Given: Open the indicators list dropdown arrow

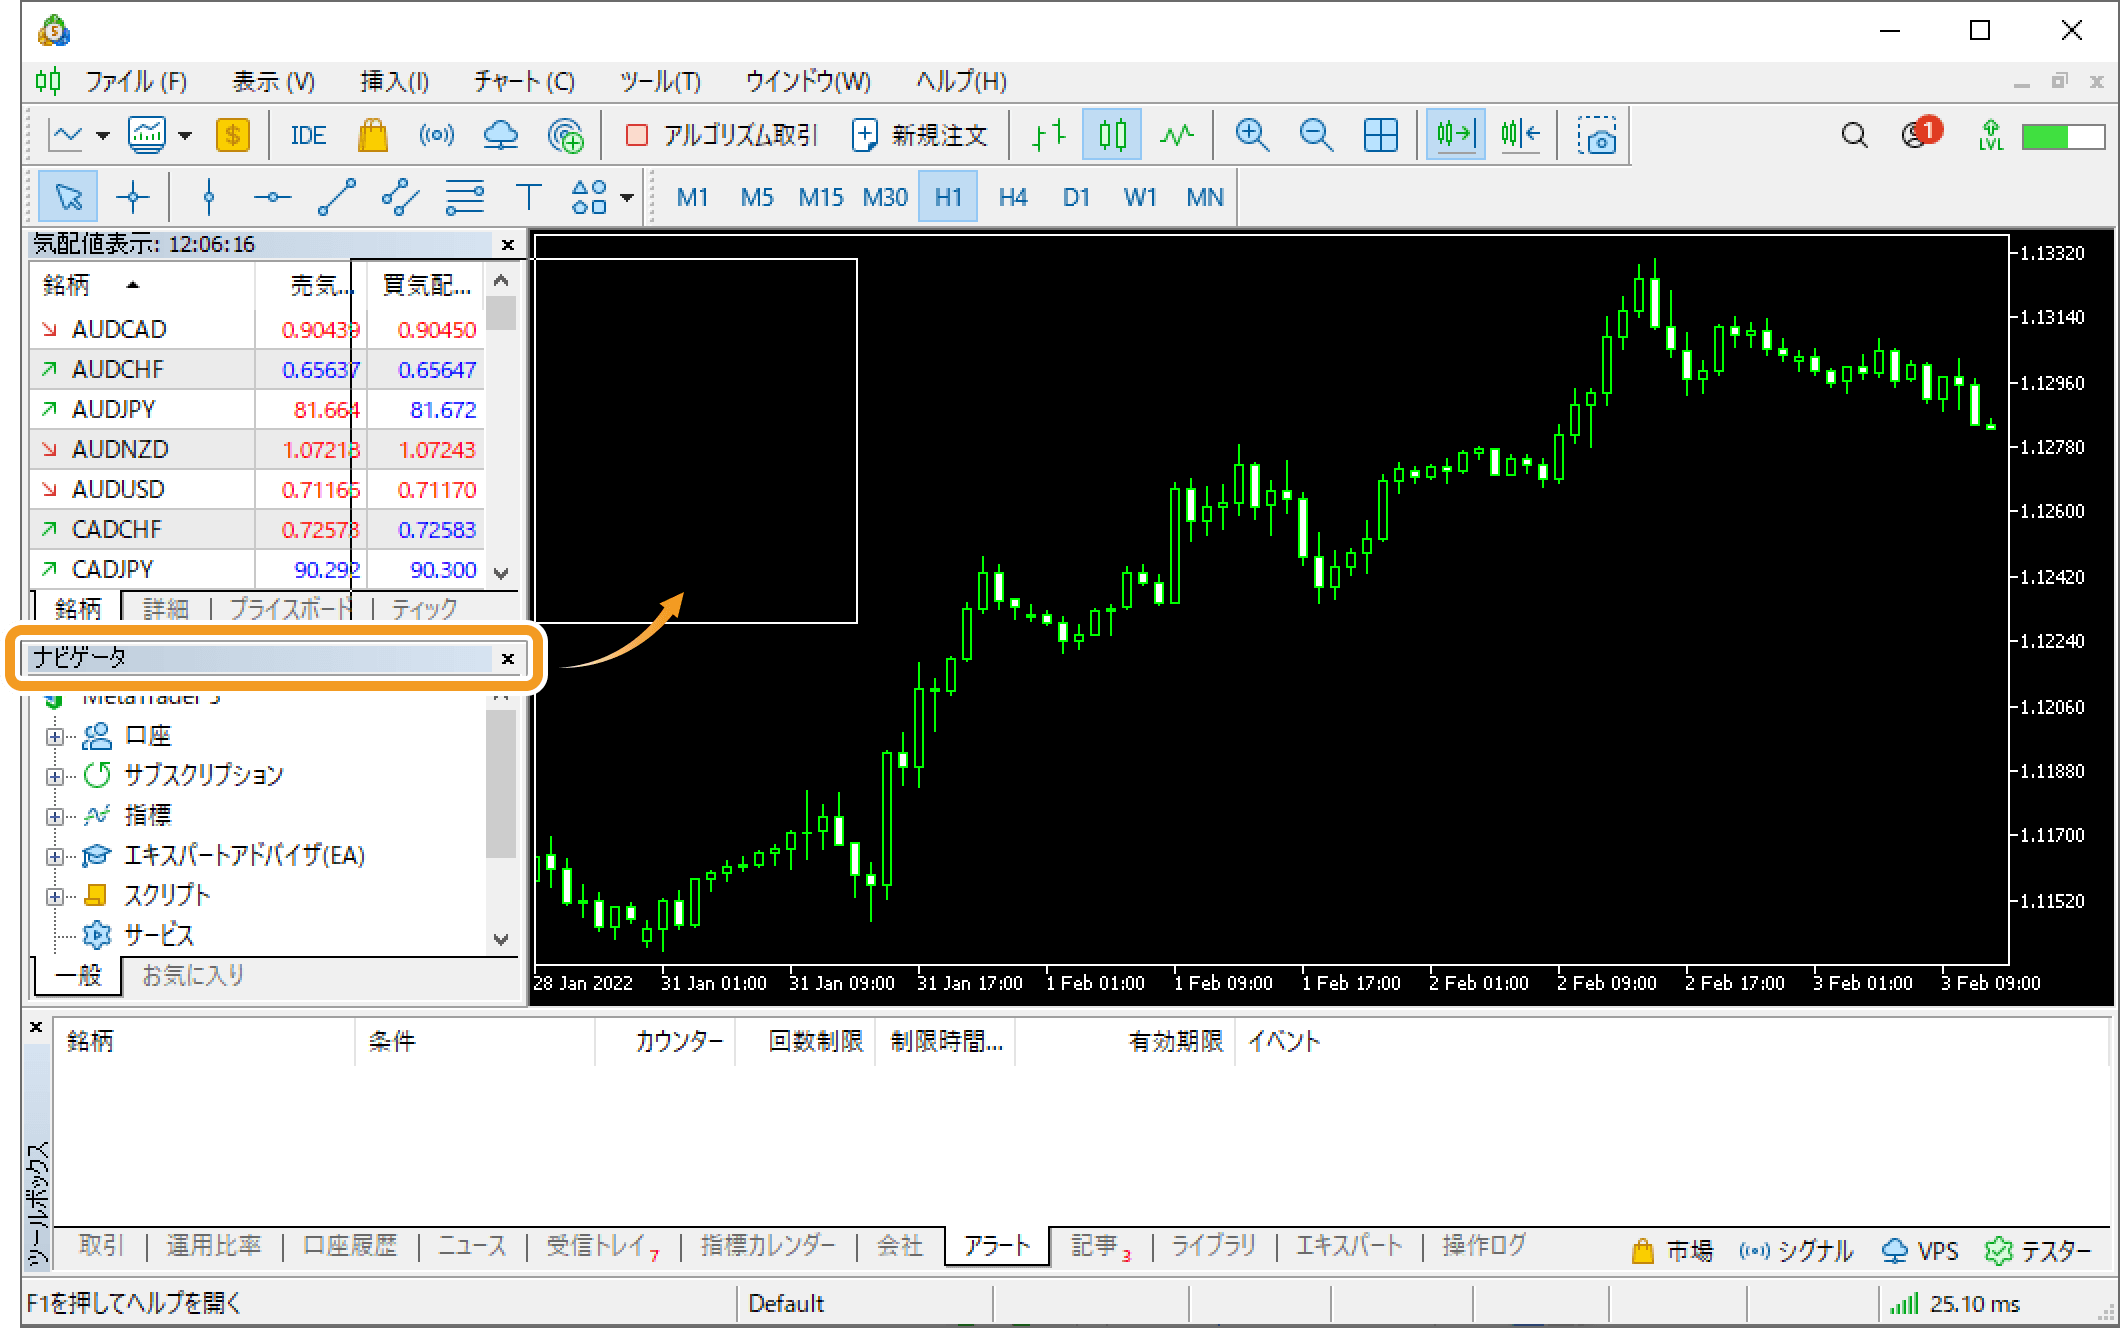Looking at the screenshot, I should tap(185, 135).
